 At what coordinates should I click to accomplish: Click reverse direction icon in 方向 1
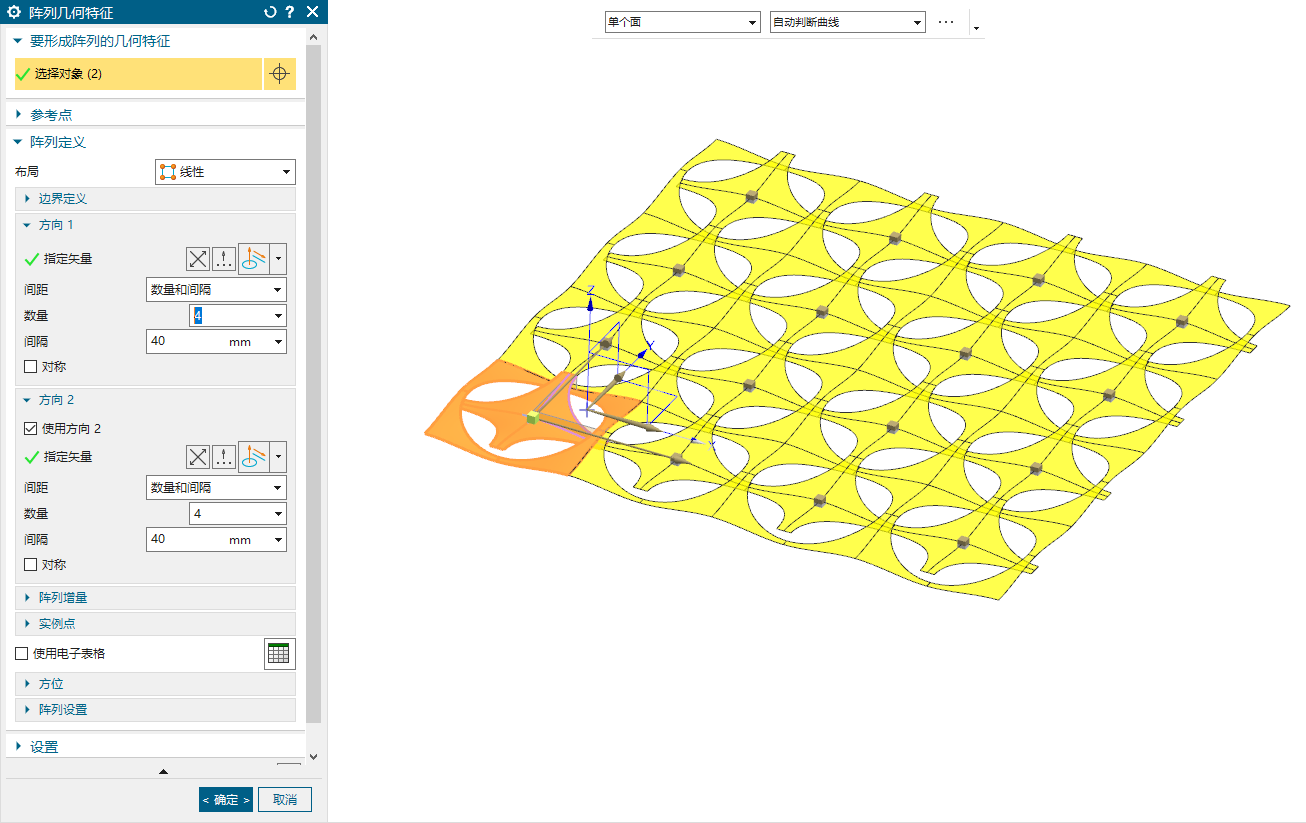[198, 259]
